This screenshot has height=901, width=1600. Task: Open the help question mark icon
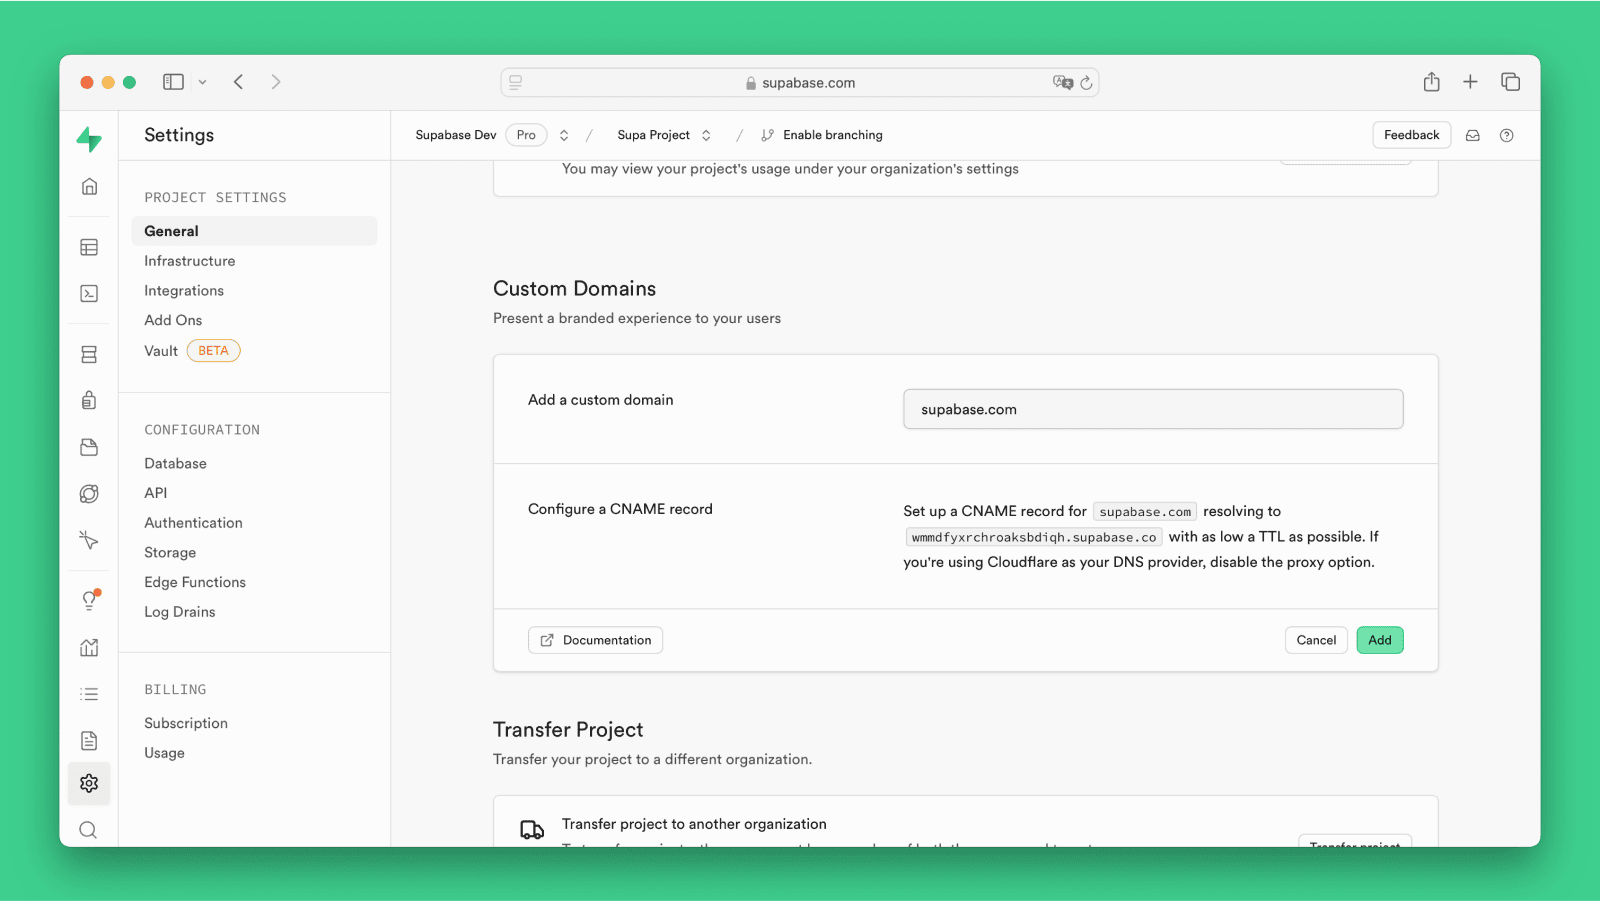coord(1507,135)
